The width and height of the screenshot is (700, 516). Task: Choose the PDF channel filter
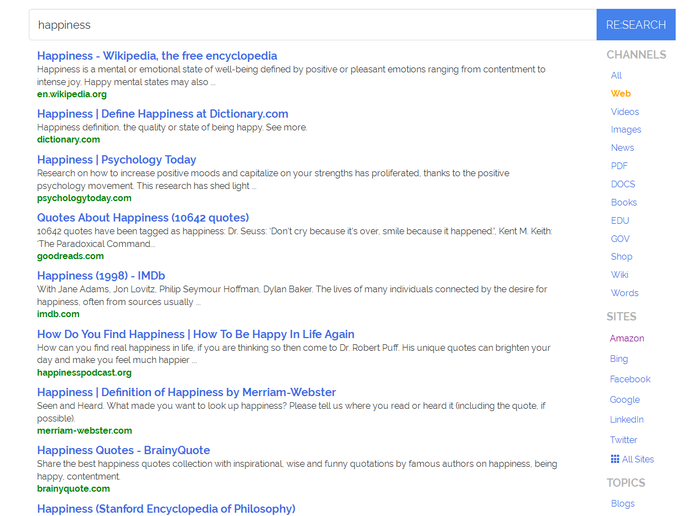pos(619,166)
